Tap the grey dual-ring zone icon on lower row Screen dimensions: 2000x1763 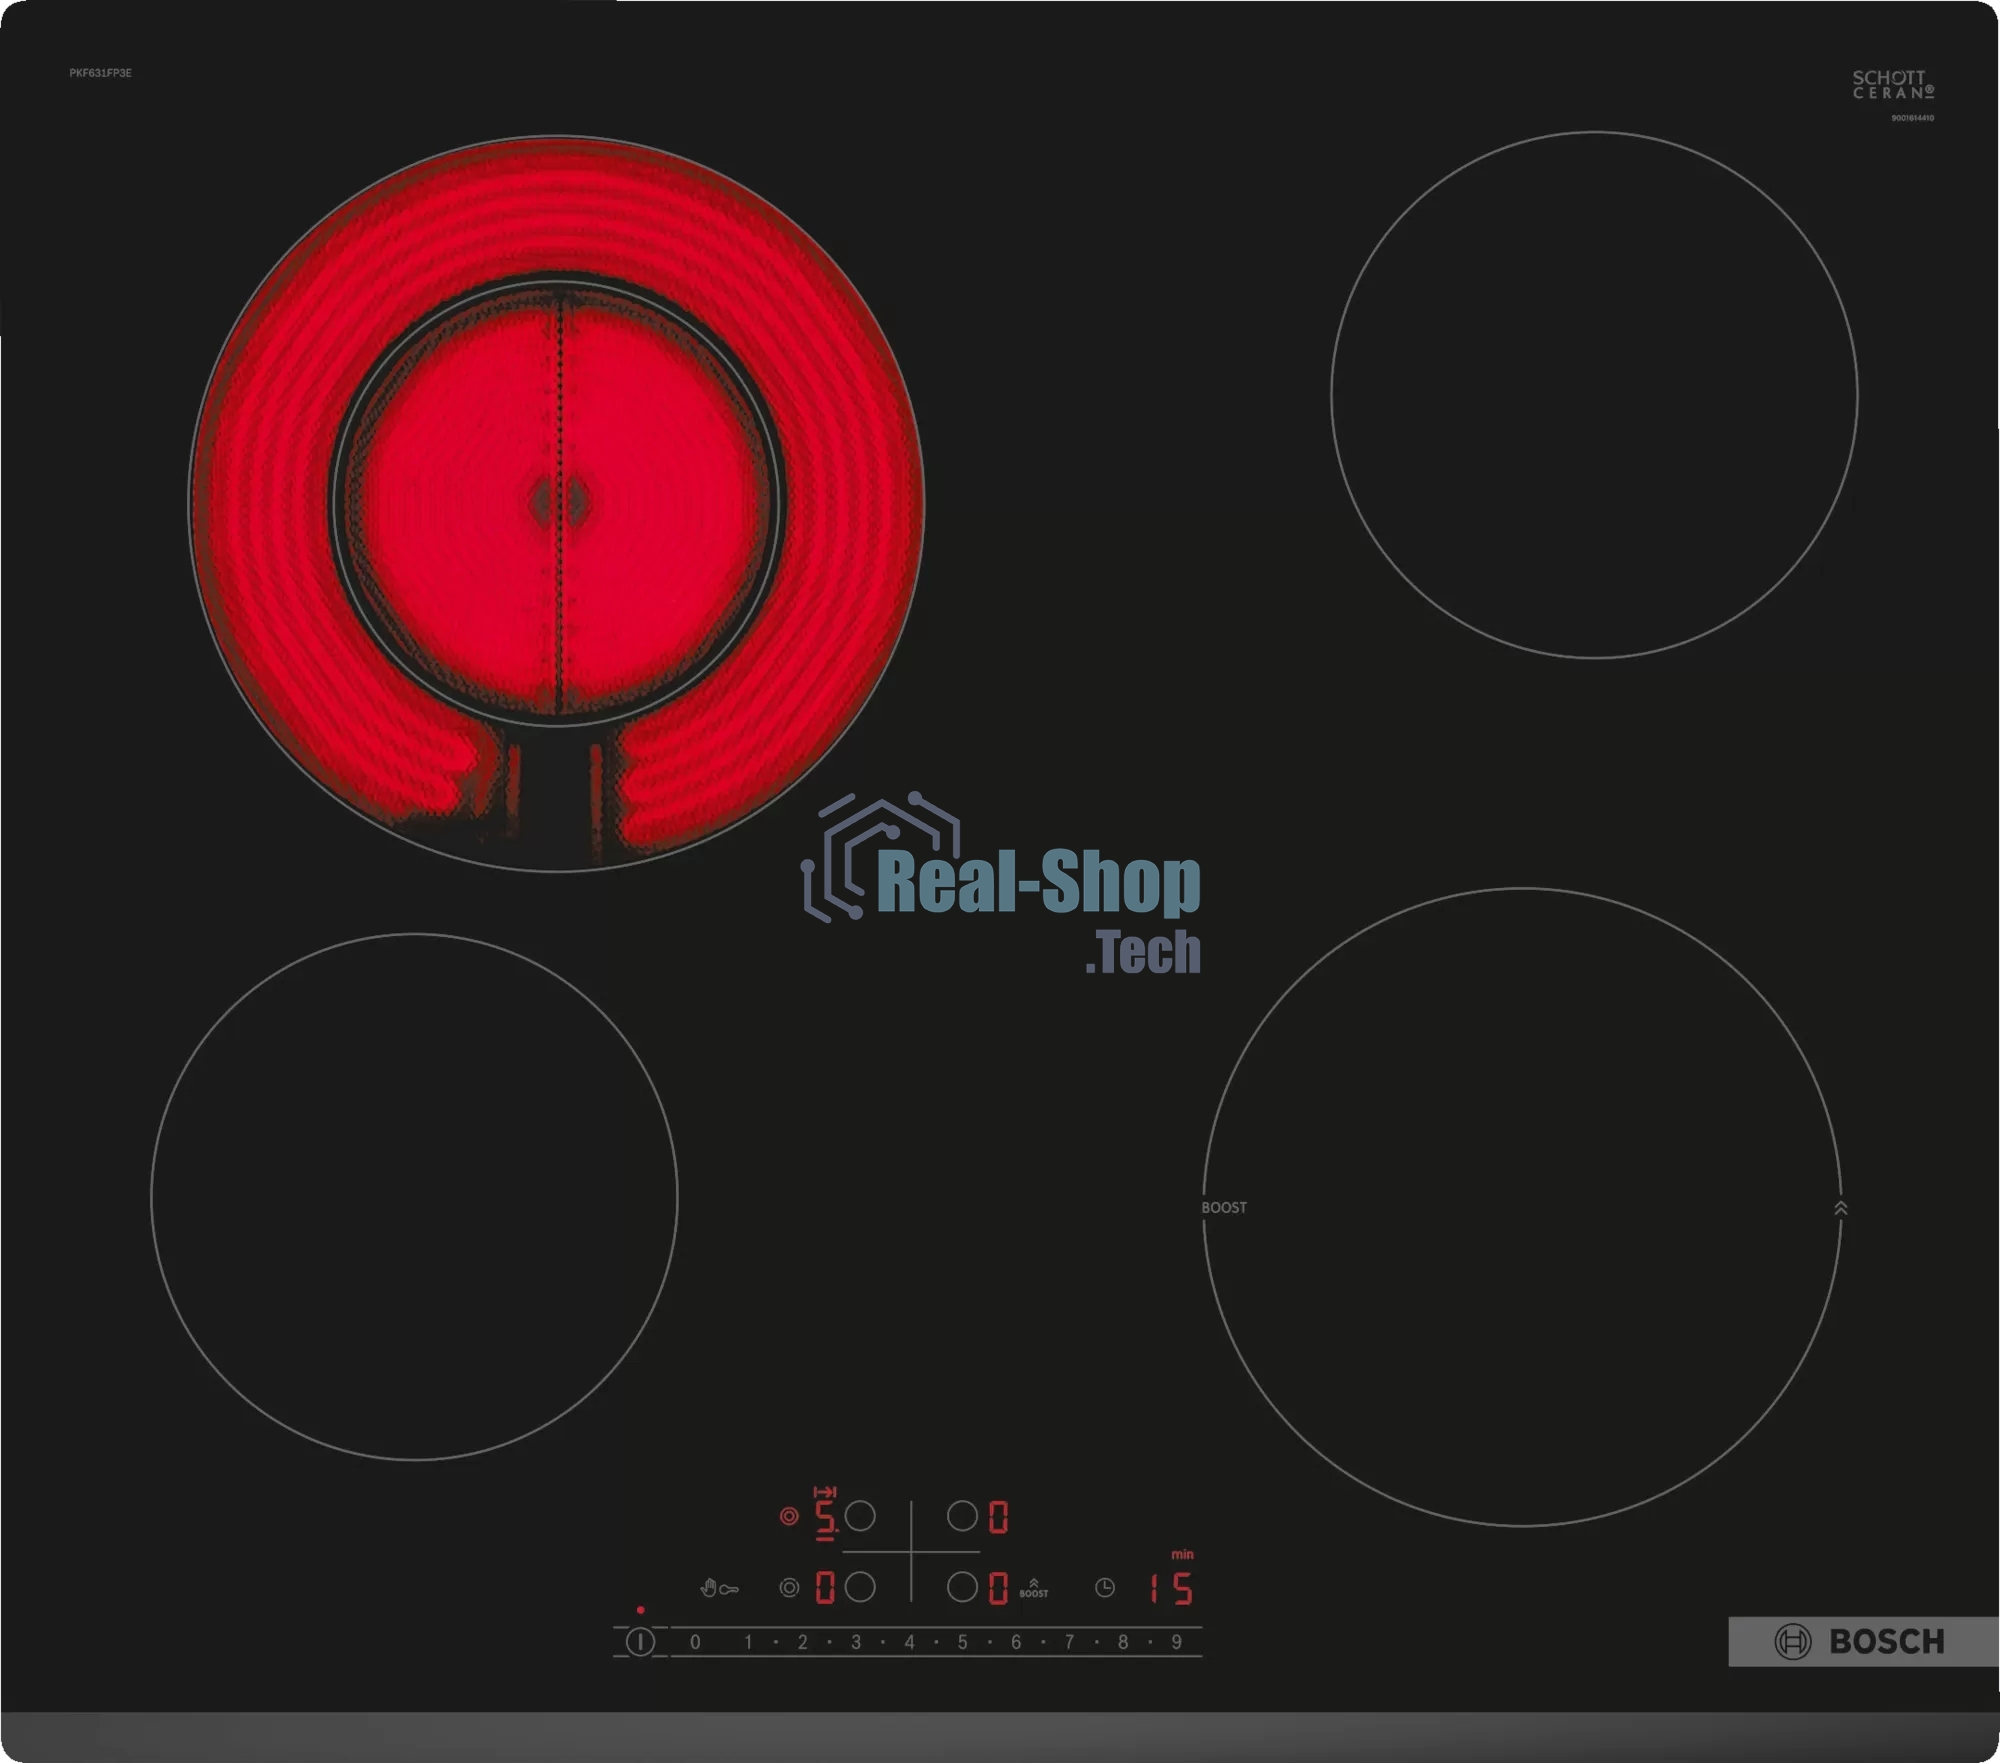[x=789, y=1587]
